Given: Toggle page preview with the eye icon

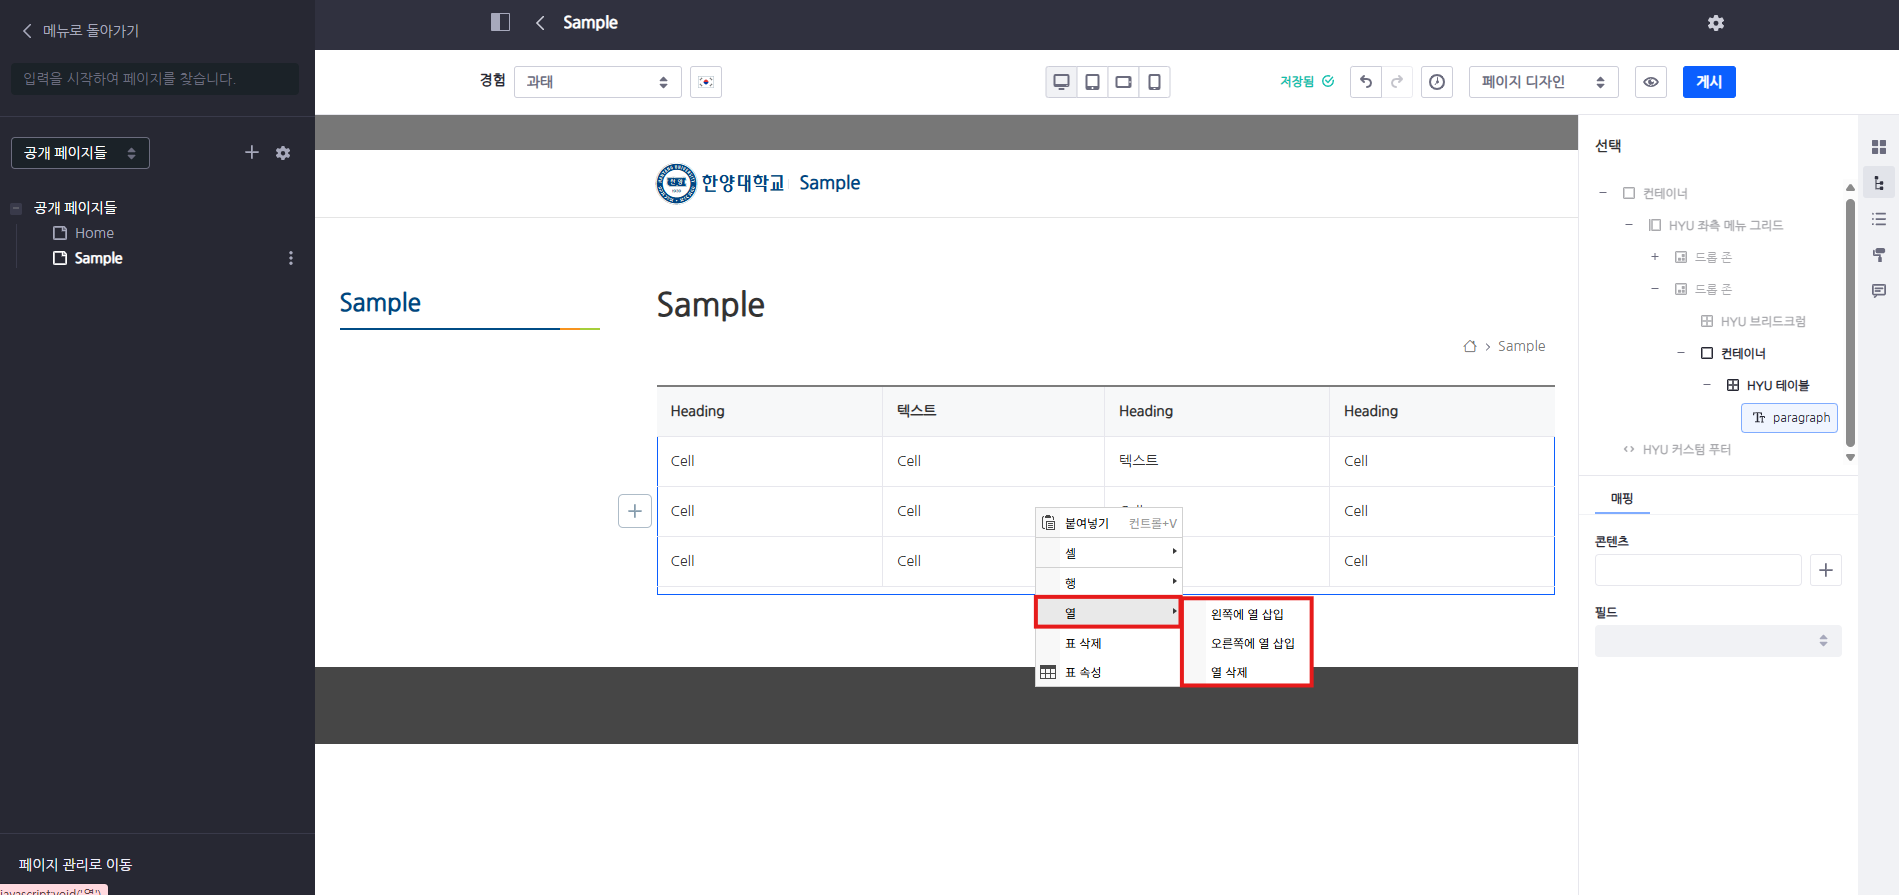Looking at the screenshot, I should [x=1651, y=82].
